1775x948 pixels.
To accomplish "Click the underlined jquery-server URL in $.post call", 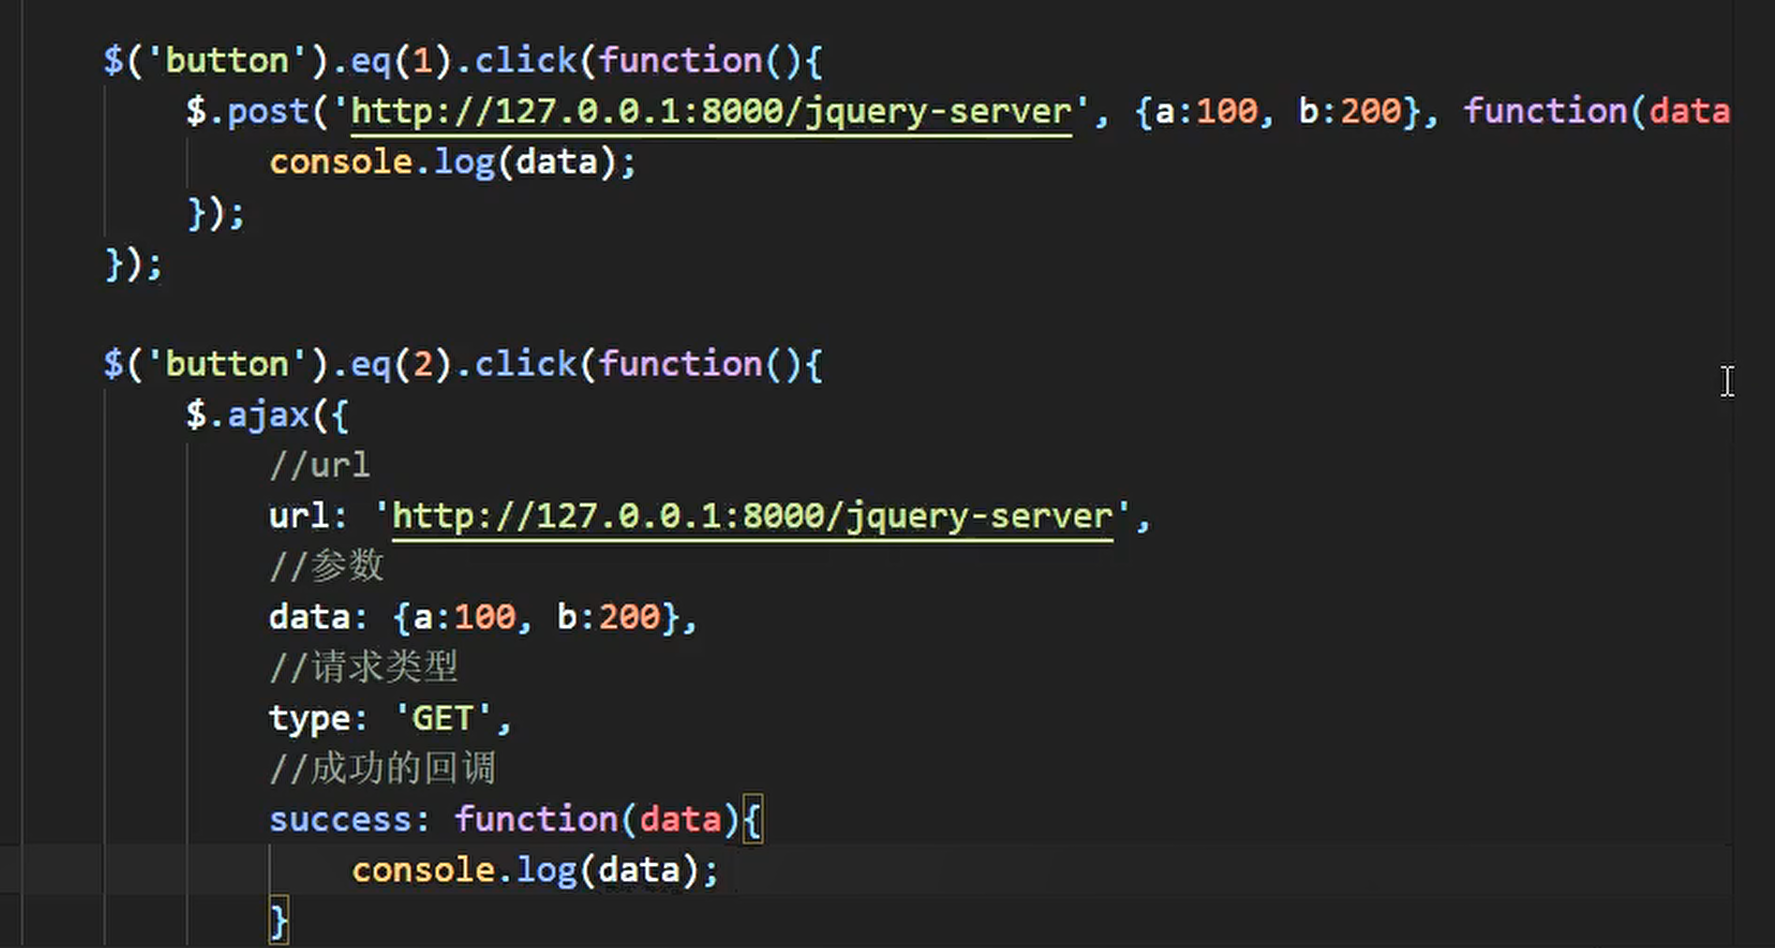I will 712,111.
